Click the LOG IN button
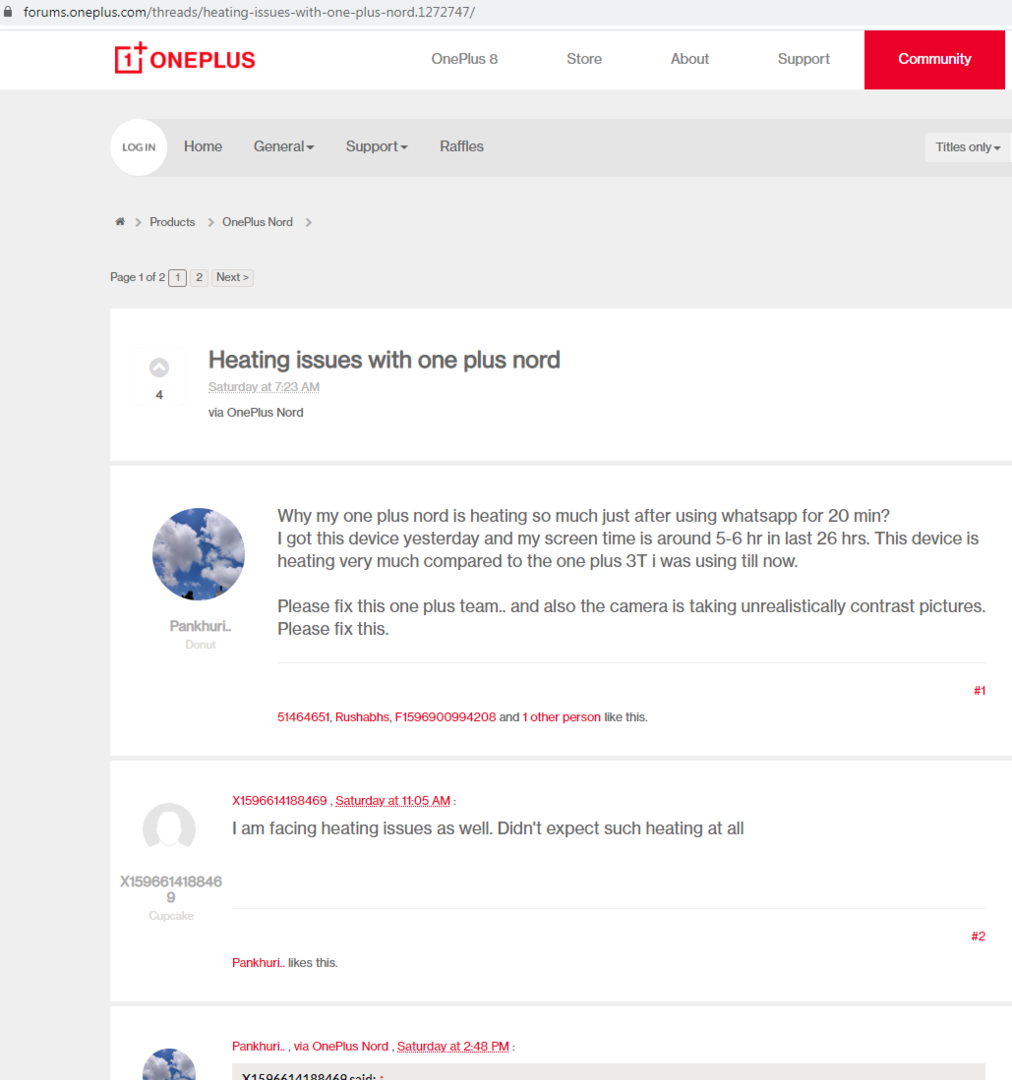 (138, 147)
